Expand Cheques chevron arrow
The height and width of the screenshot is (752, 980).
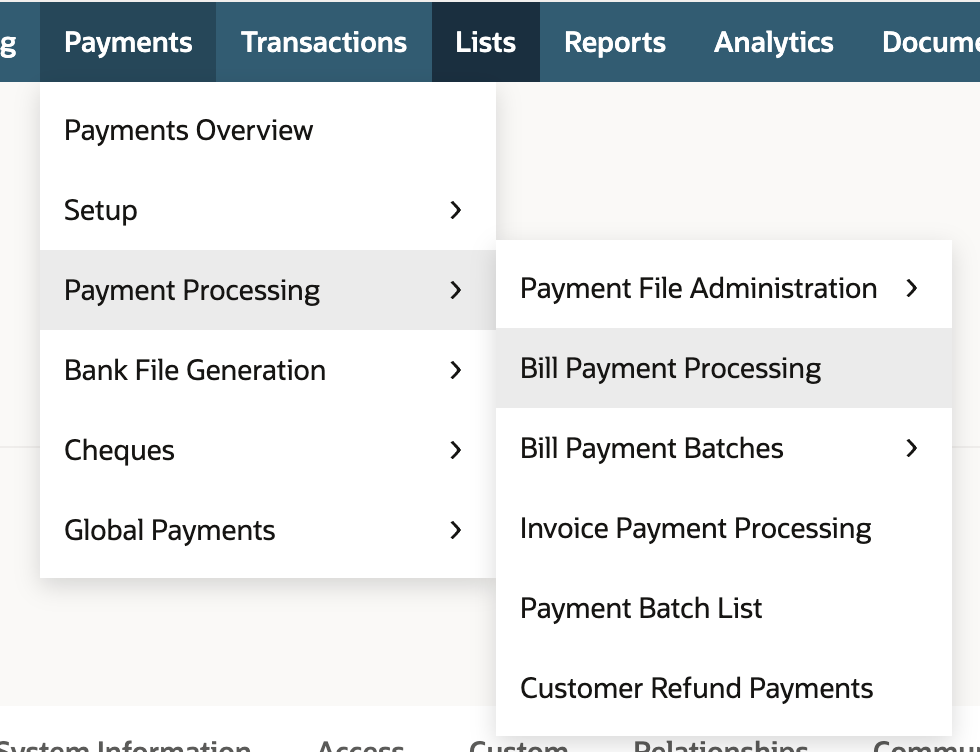tap(456, 450)
